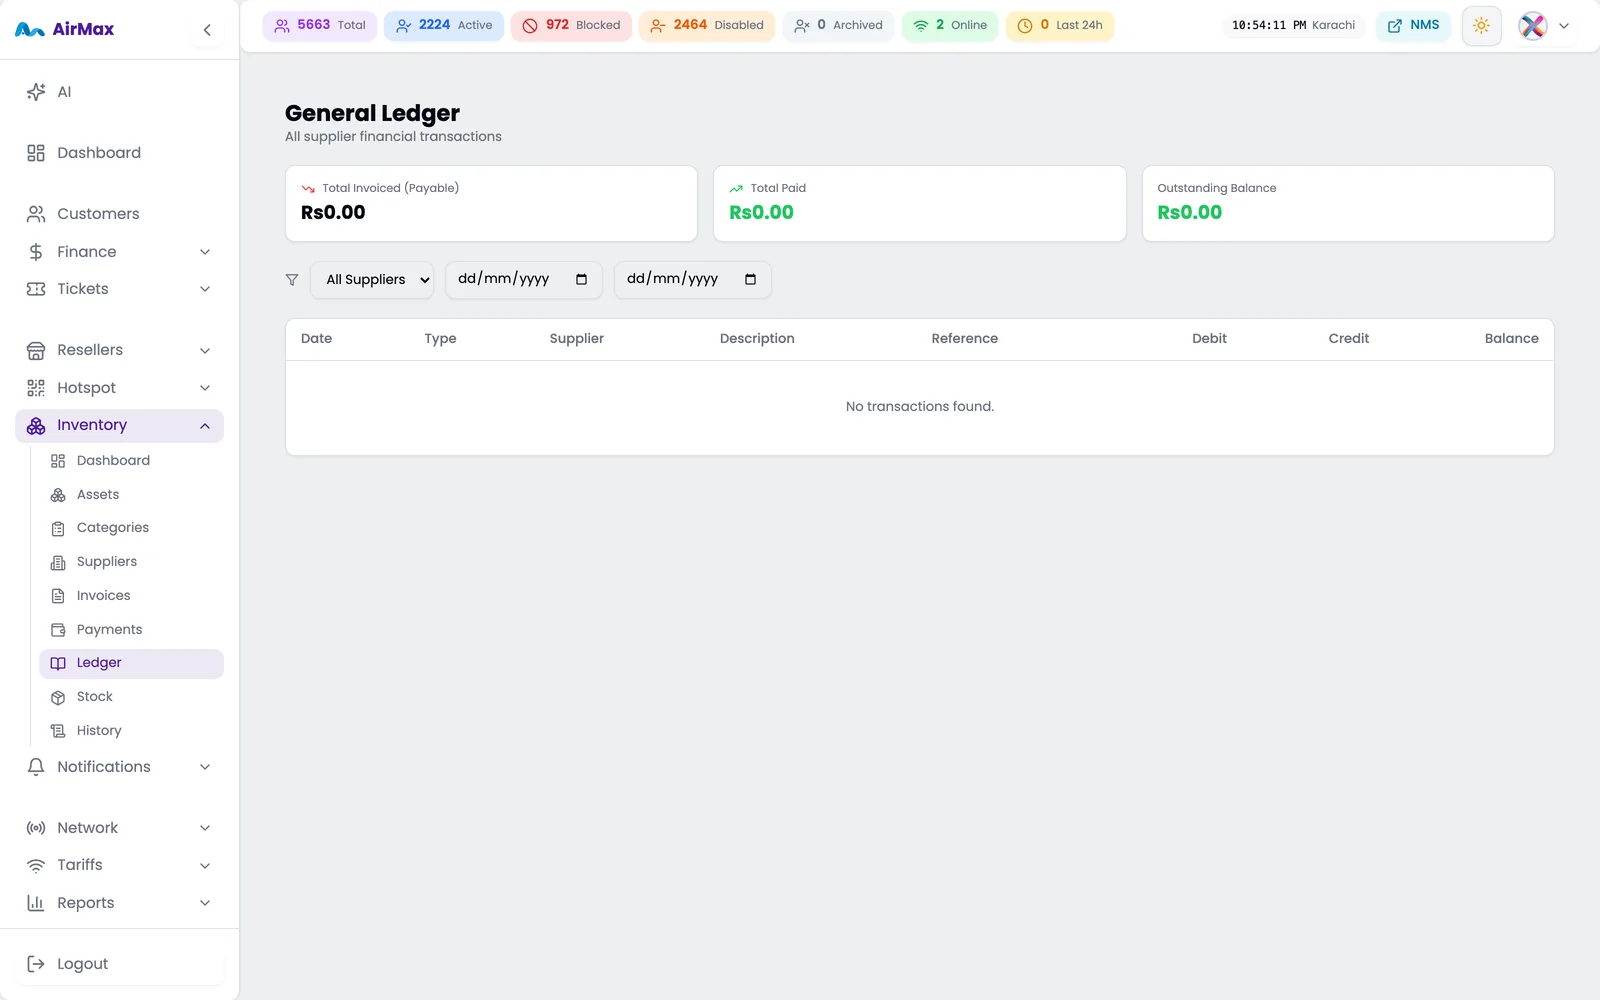Click the Suppliers building icon
The image size is (1600, 1000).
pyautogui.click(x=58, y=562)
